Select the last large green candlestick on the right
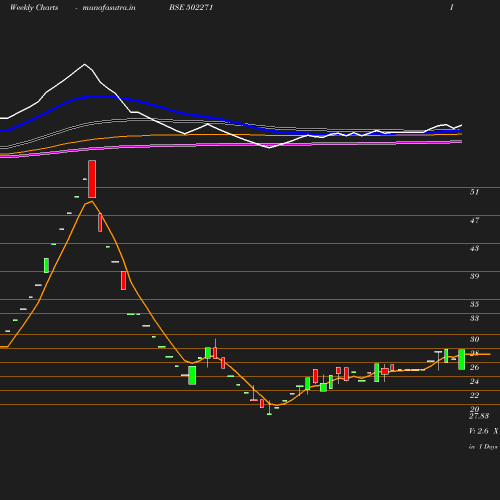This screenshot has height=500, width=500. tap(462, 359)
